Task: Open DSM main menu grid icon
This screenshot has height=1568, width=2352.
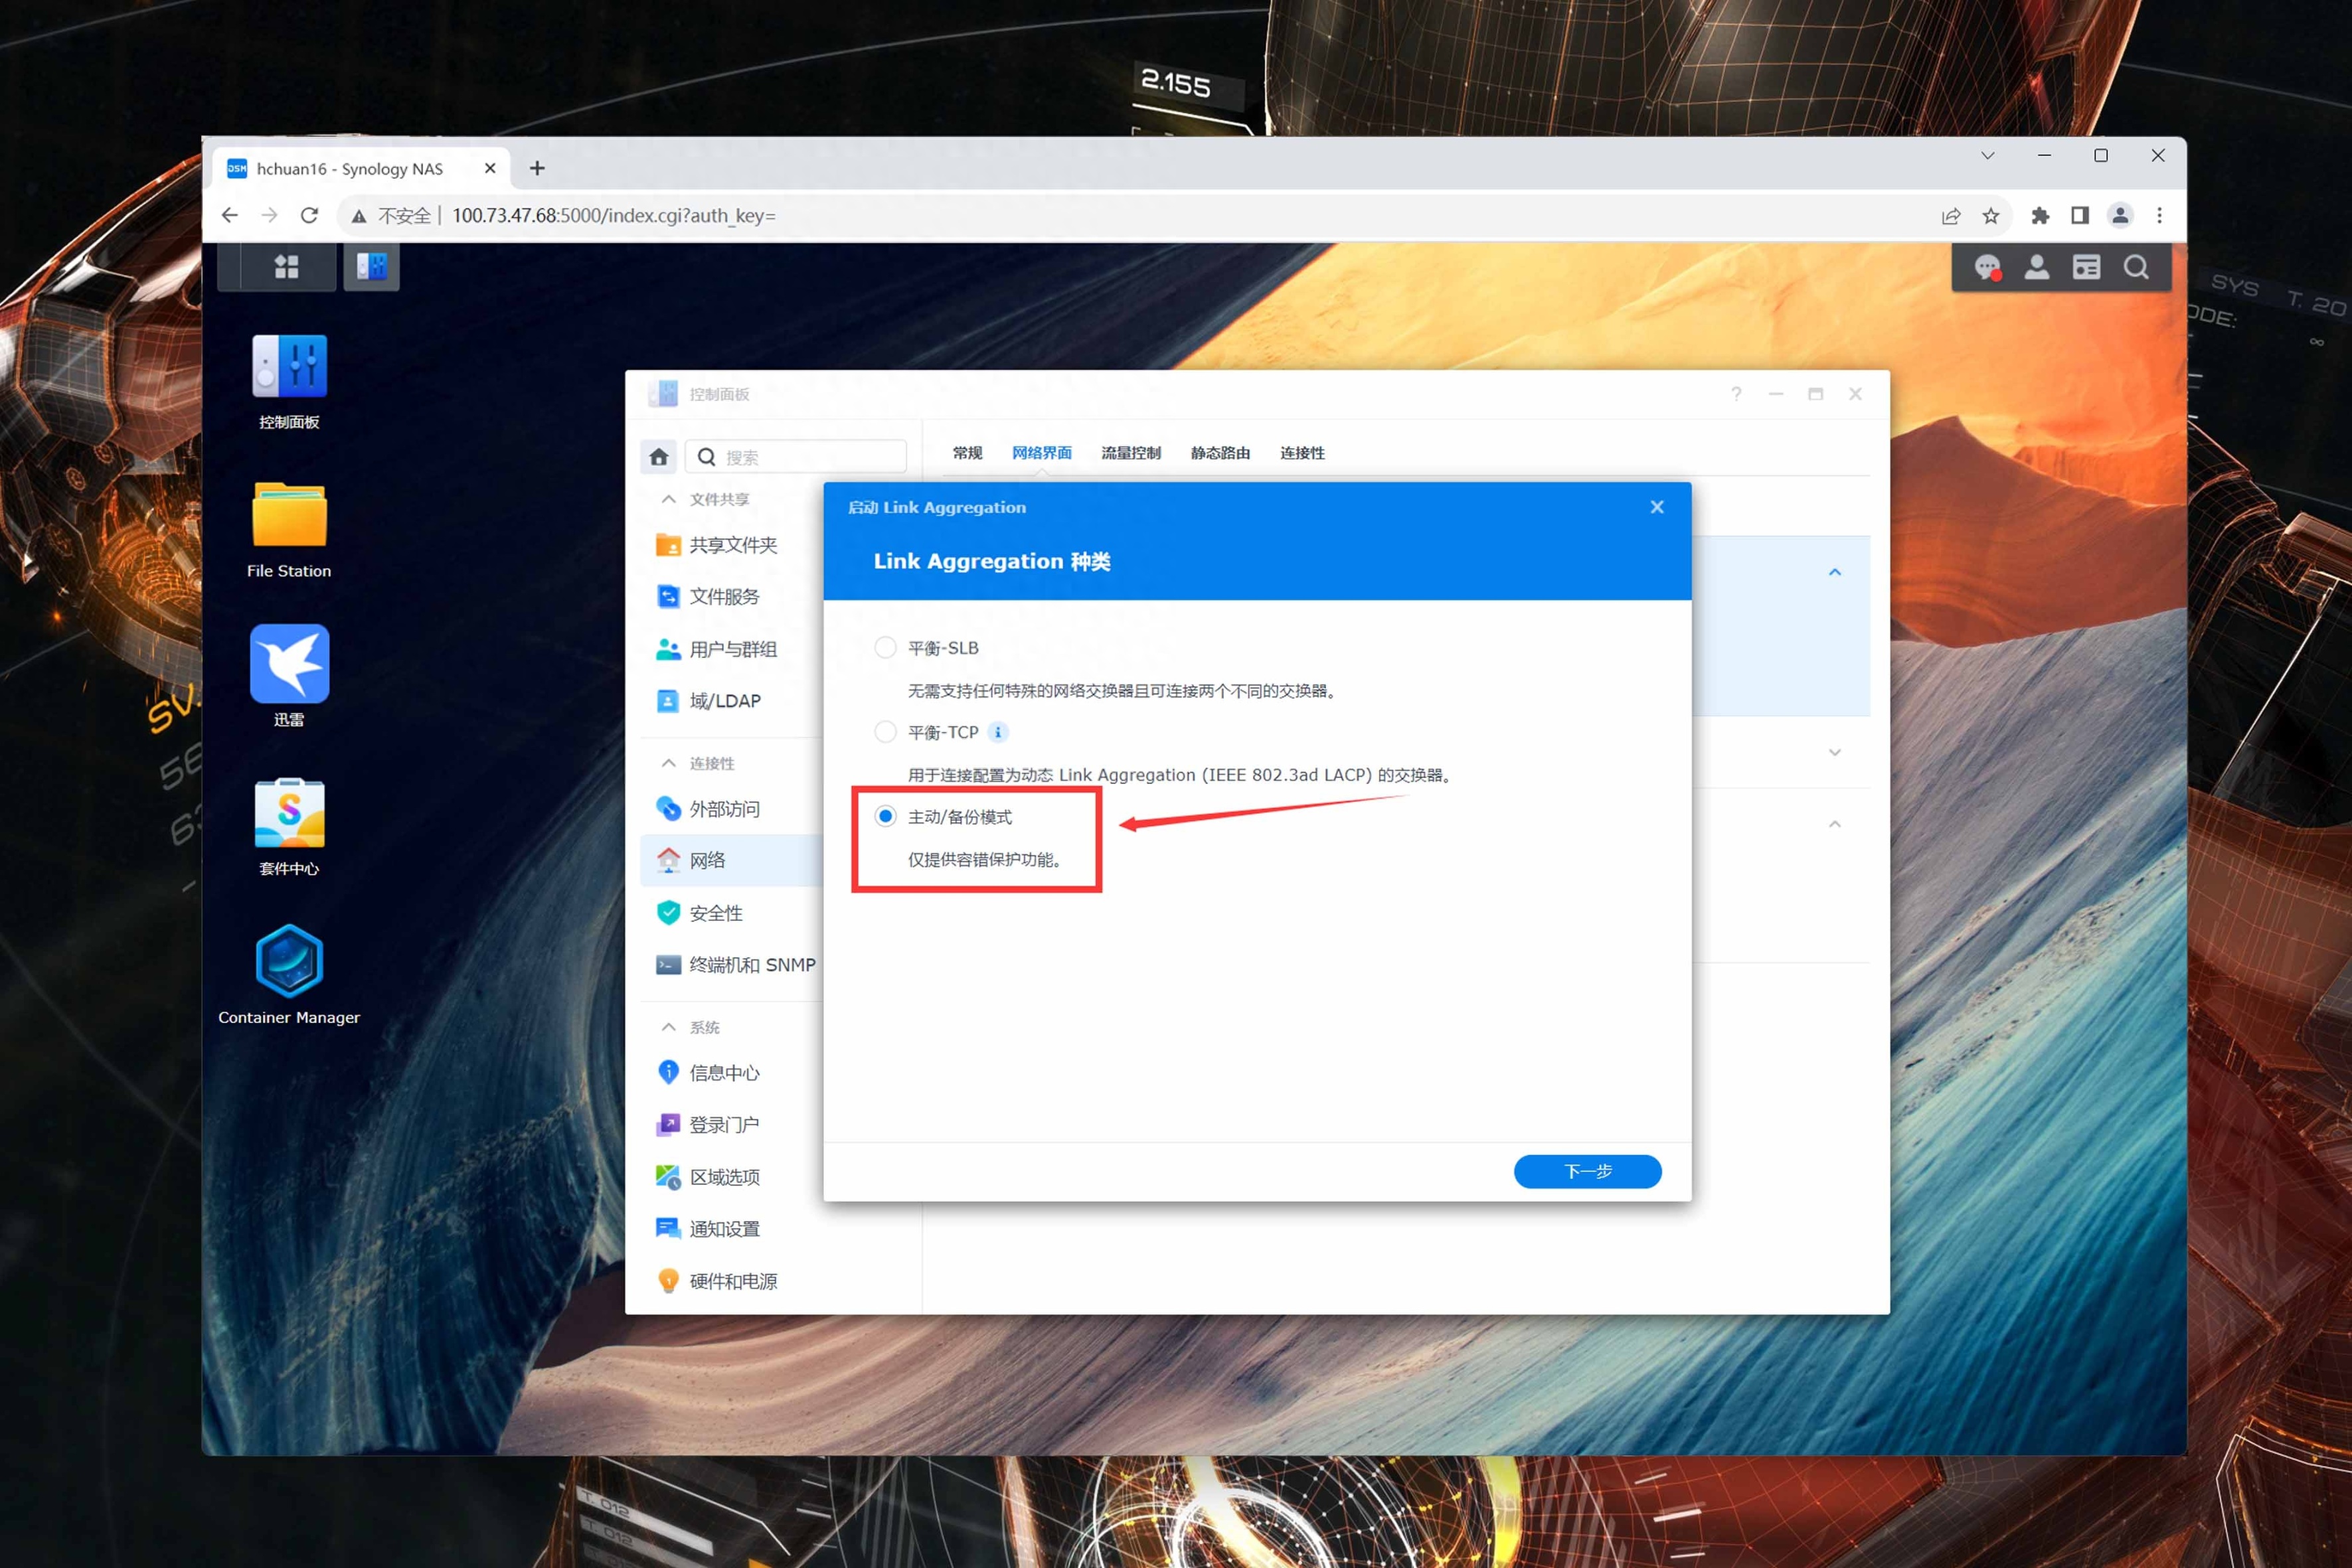Action: point(287,267)
